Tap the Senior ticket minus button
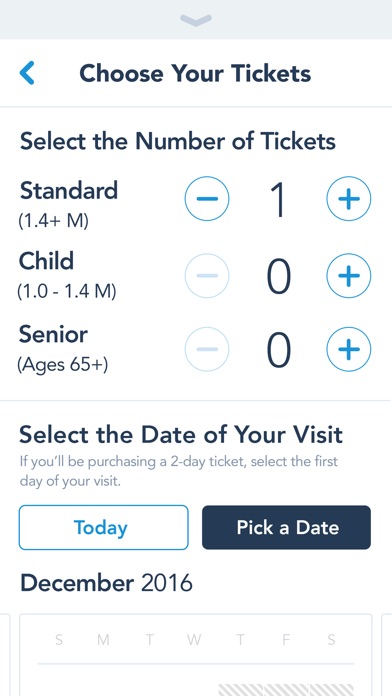Viewport: 392px width, 696px height. pos(207,349)
